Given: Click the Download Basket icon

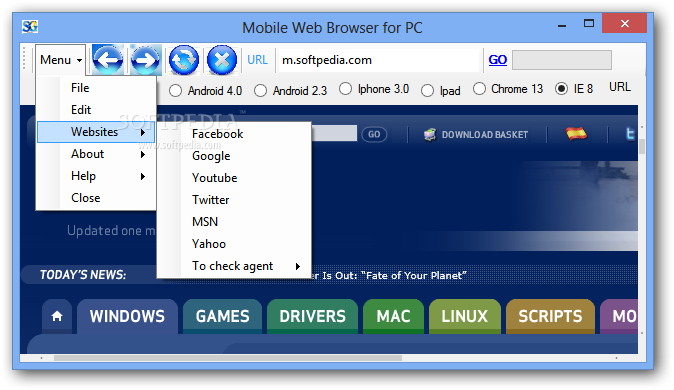Looking at the screenshot, I should click(x=430, y=135).
